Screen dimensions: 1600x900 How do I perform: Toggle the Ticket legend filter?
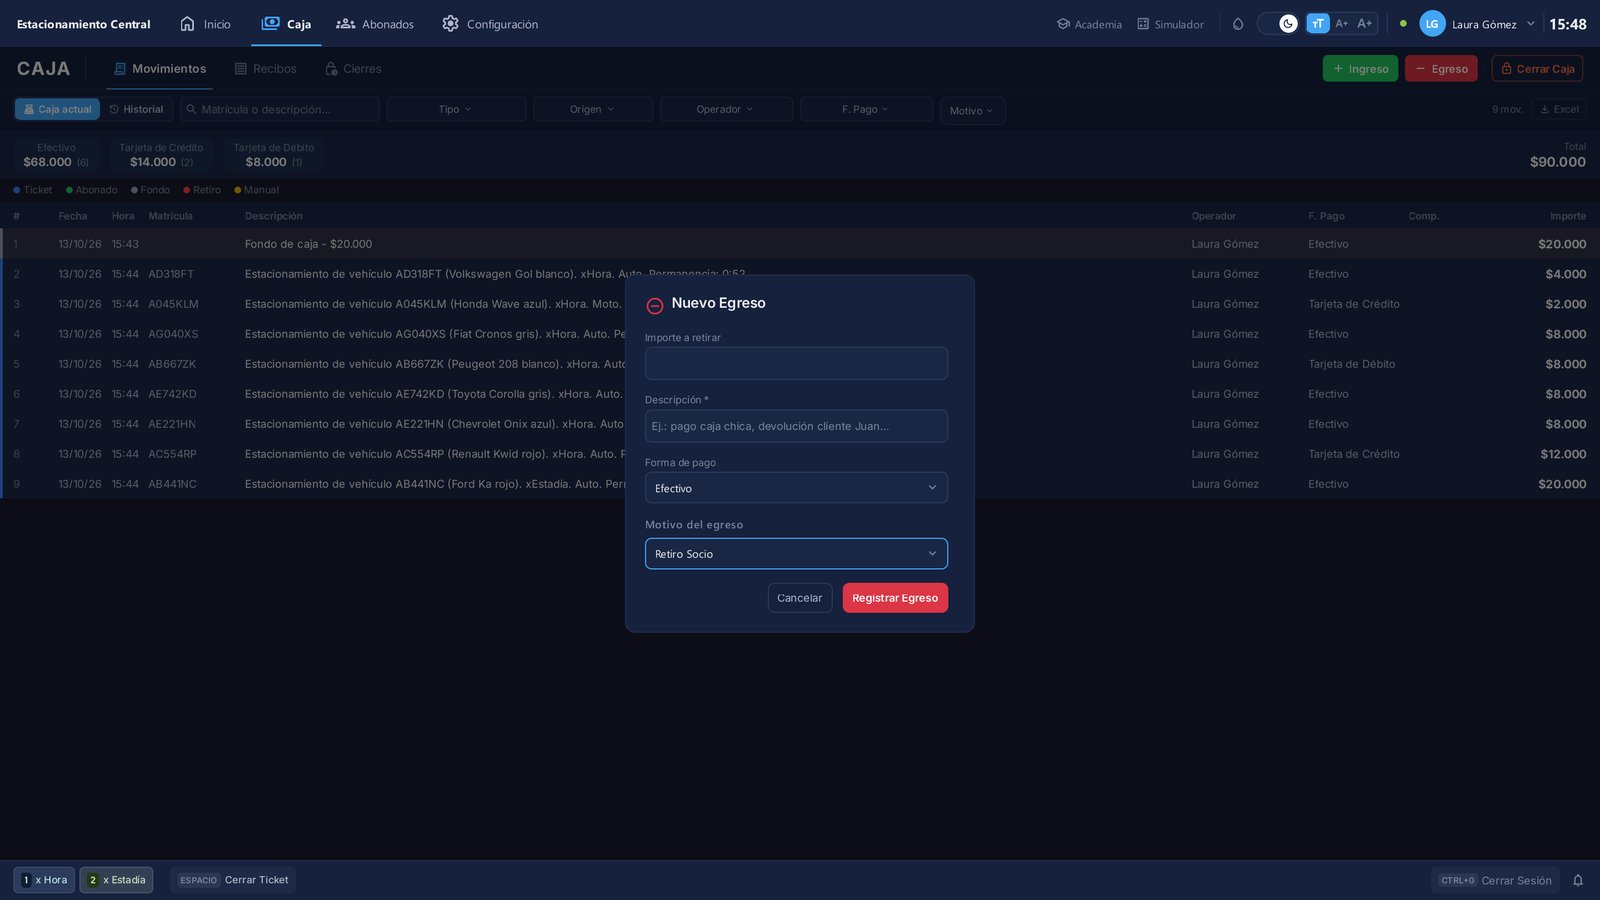click(x=33, y=190)
